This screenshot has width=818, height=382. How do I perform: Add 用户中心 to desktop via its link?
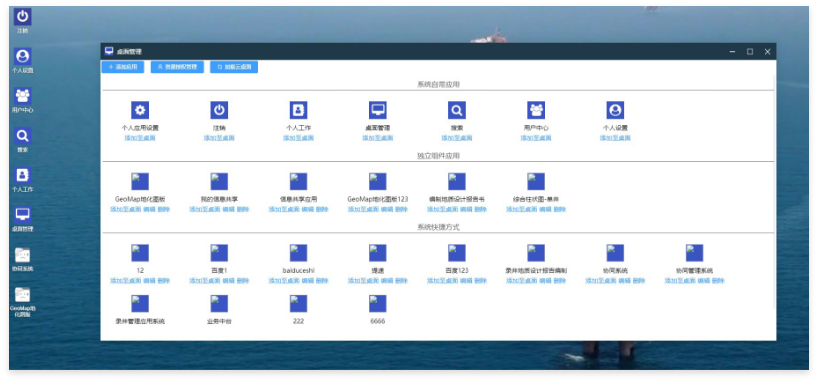coord(536,138)
